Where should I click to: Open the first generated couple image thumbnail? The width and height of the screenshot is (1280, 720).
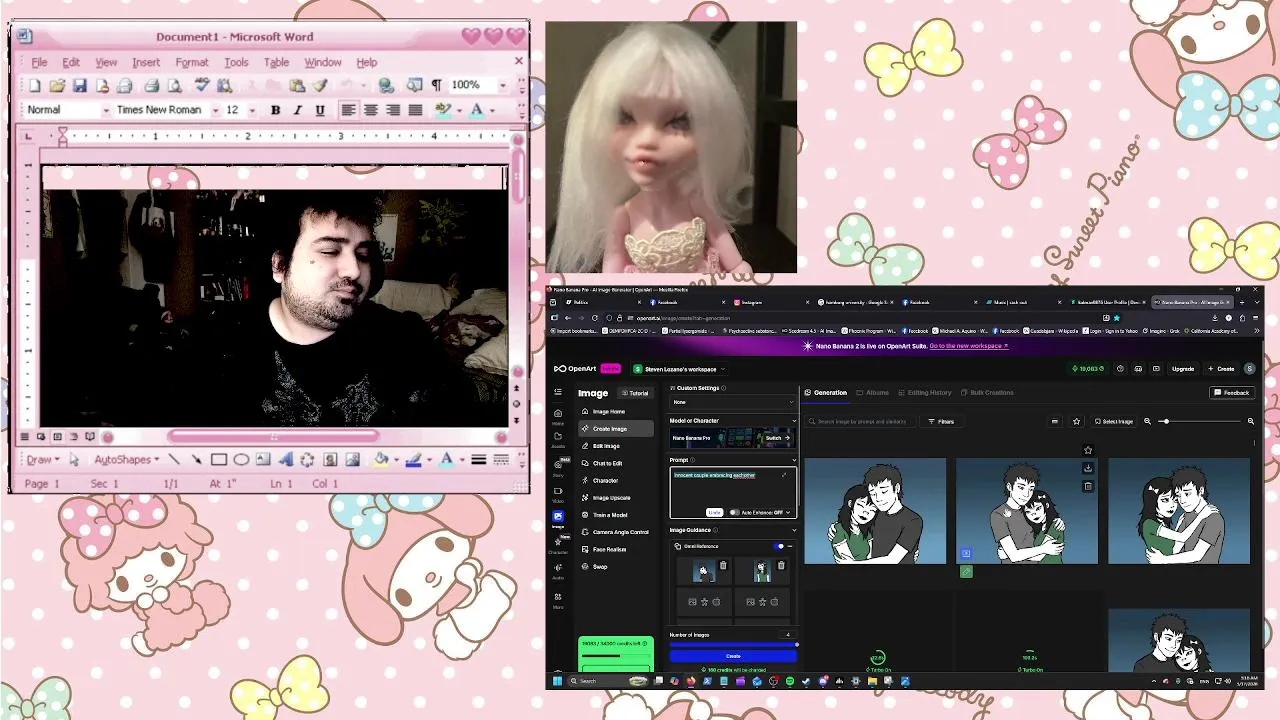click(875, 511)
